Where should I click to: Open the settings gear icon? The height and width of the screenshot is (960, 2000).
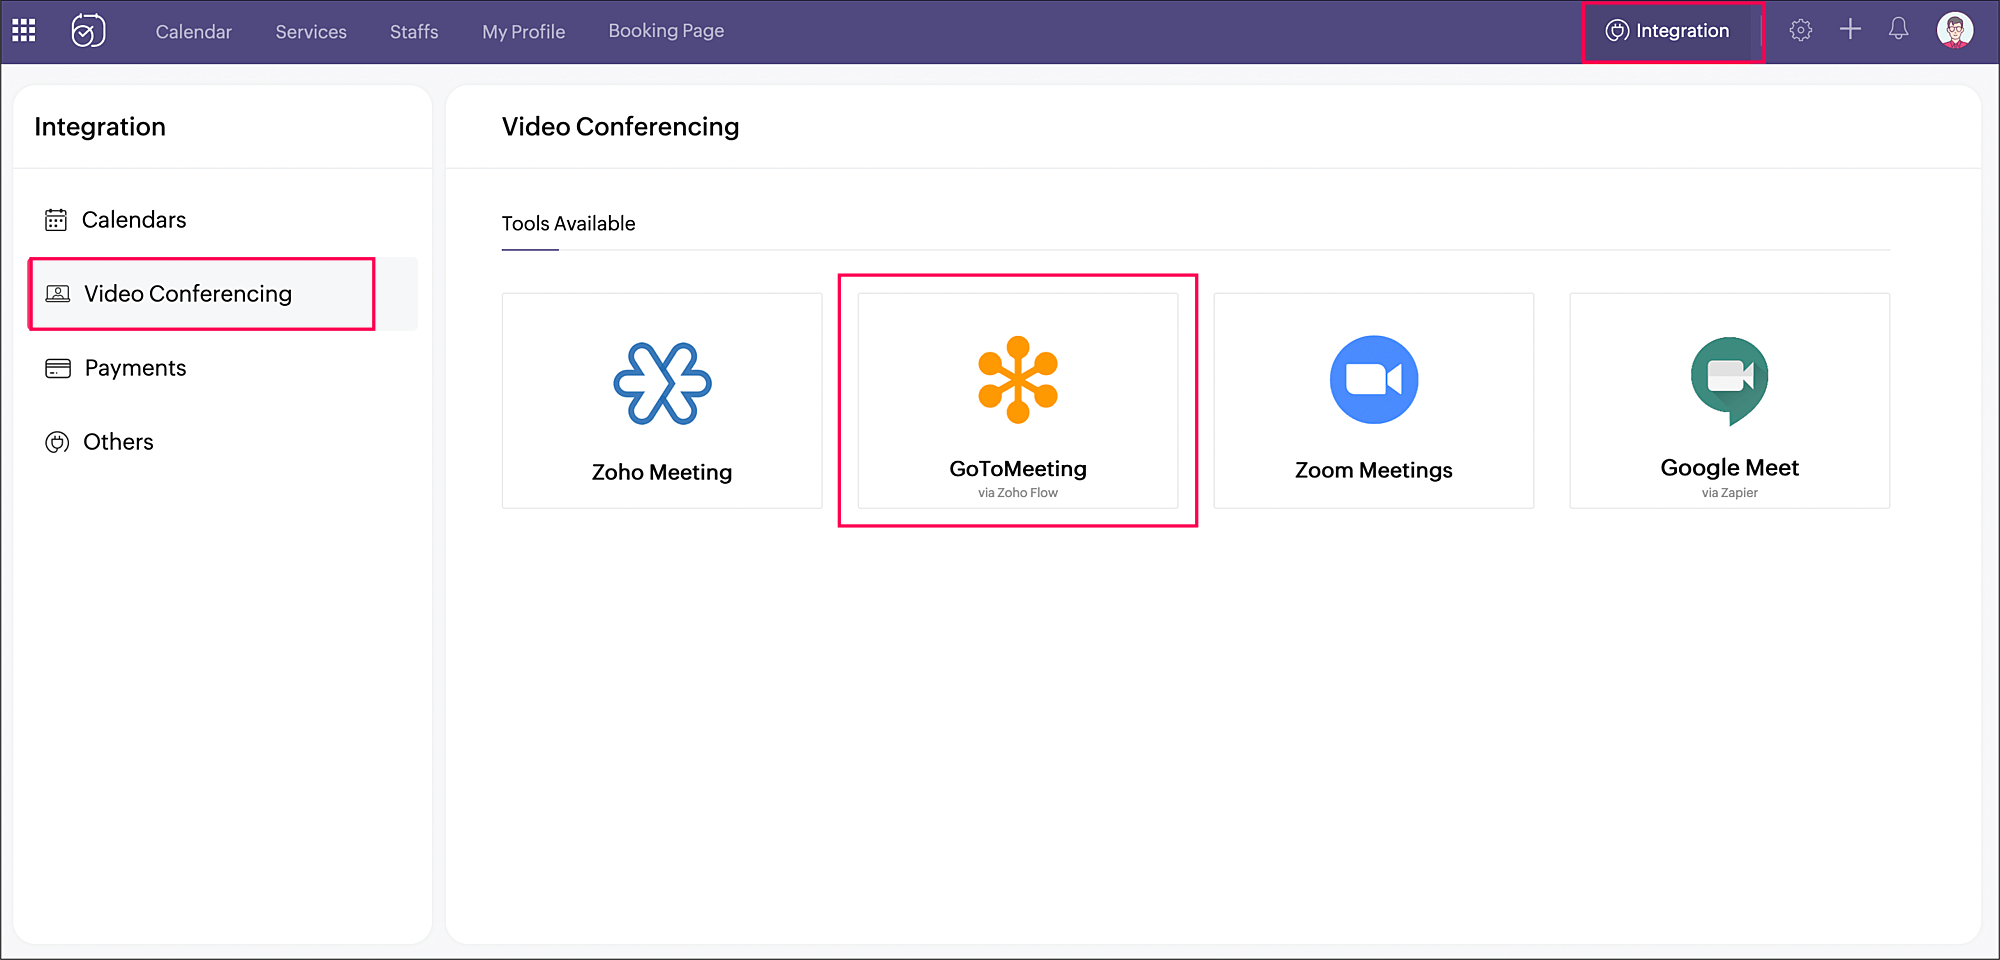coord(1801,30)
